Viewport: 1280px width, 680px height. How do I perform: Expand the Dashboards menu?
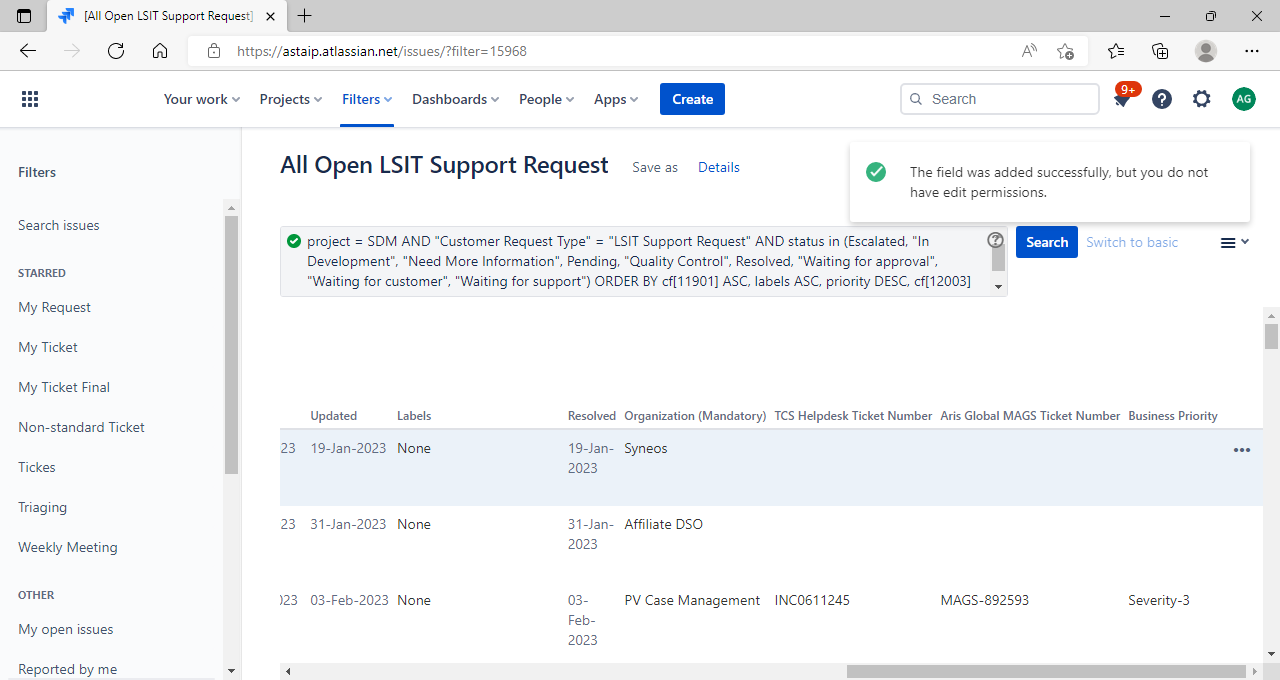tap(456, 99)
